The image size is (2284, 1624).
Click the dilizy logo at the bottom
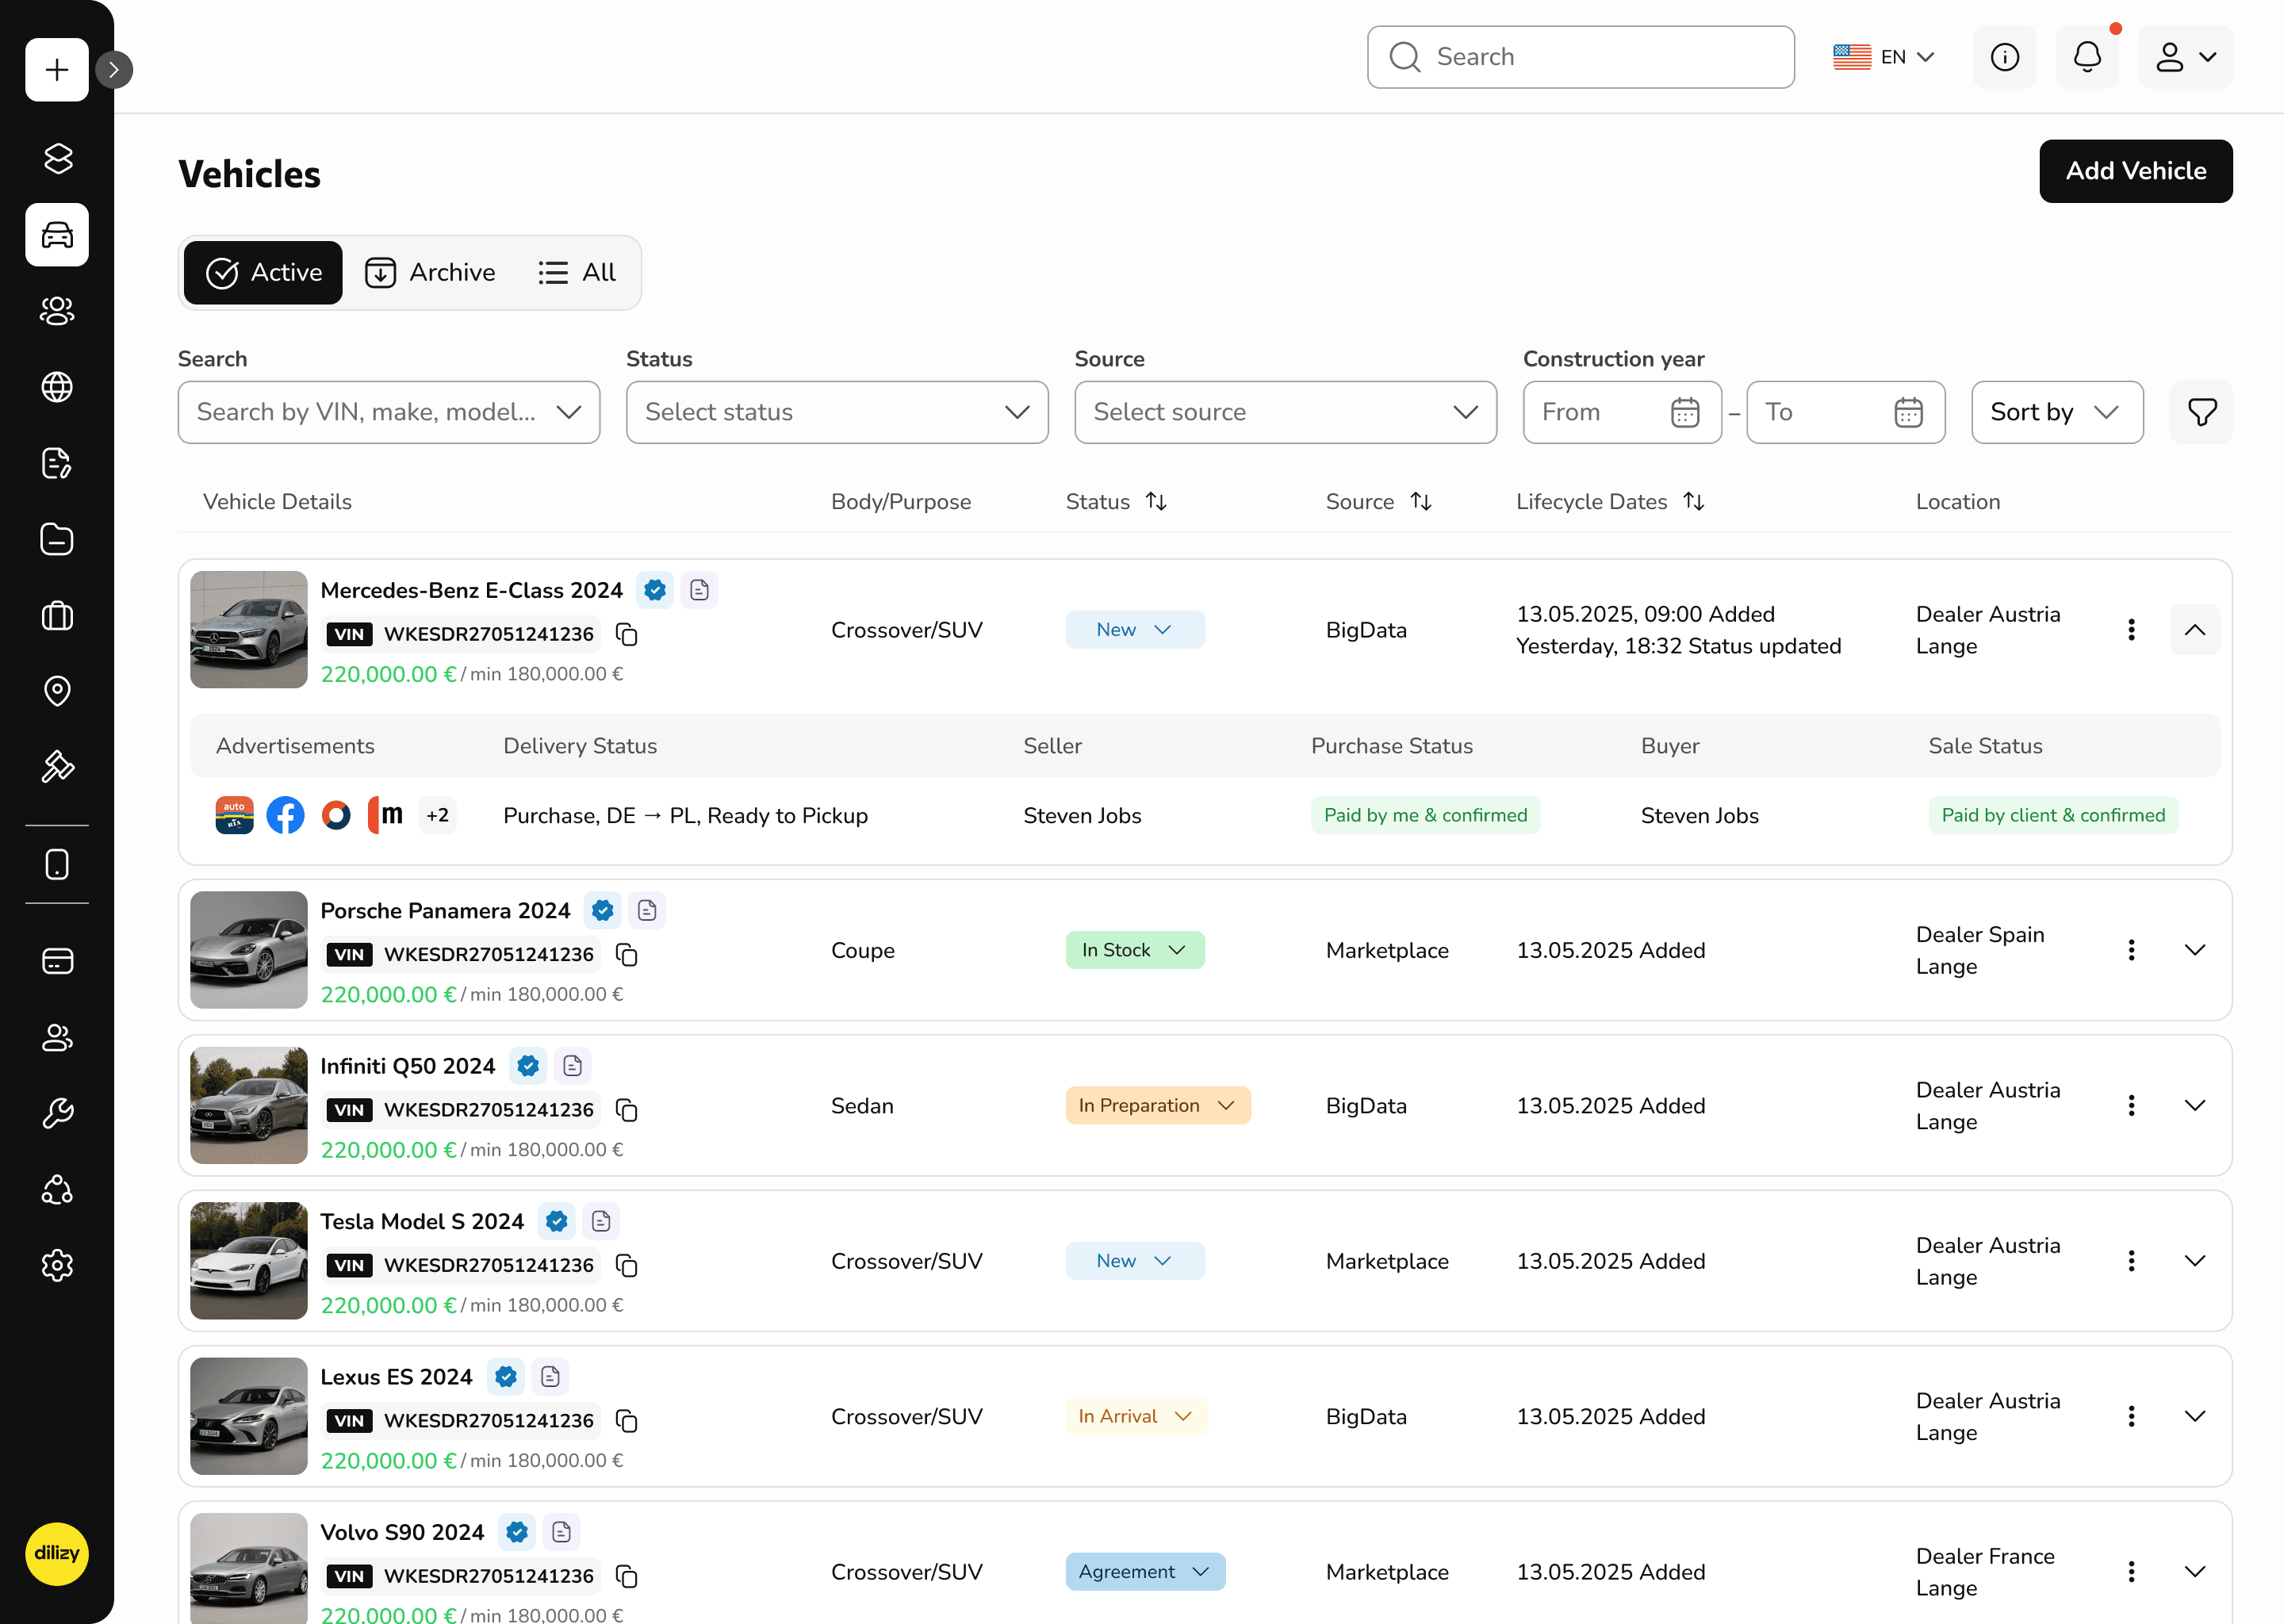point(57,1554)
